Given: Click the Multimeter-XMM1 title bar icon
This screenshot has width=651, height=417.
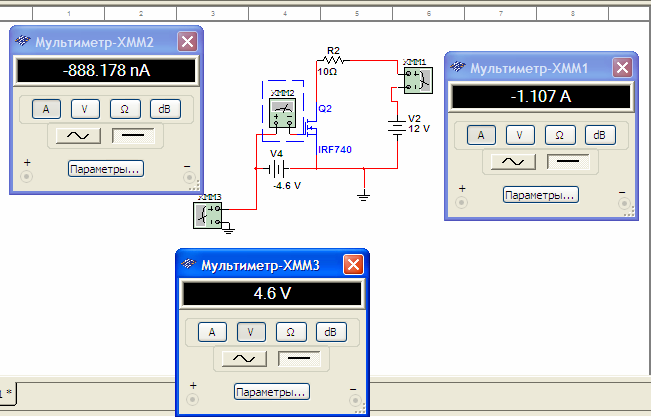Looking at the screenshot, I should 458,67.
